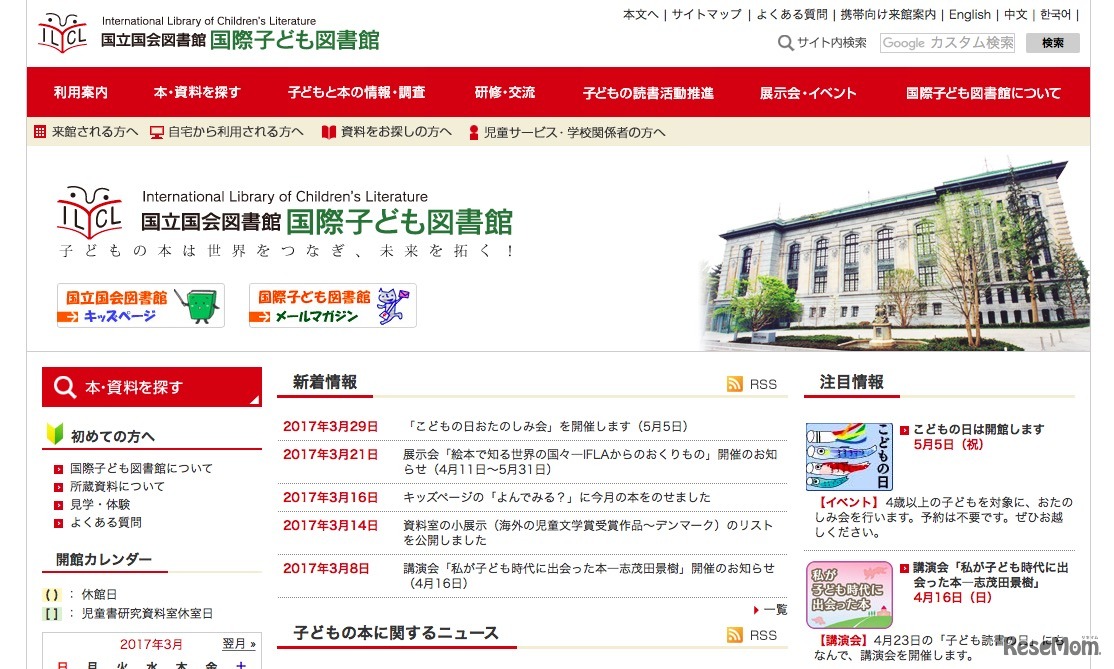The image size is (1114, 669).
Task: Open the 本・資料を探す main menu item
Action: pyautogui.click(x=198, y=92)
